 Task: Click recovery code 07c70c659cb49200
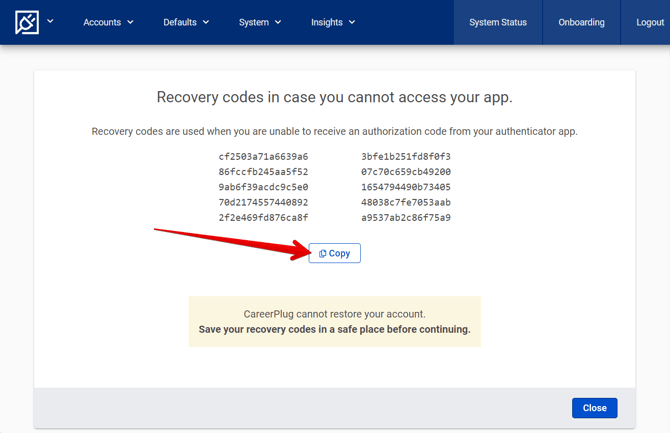point(406,172)
